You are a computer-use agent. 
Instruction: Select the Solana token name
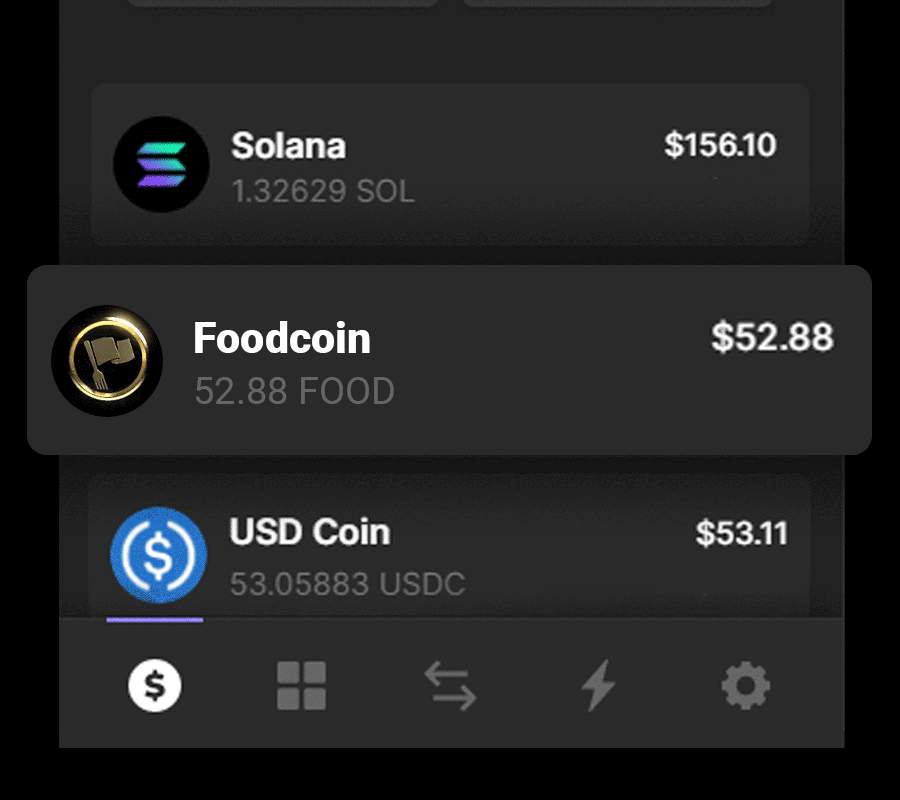click(288, 145)
